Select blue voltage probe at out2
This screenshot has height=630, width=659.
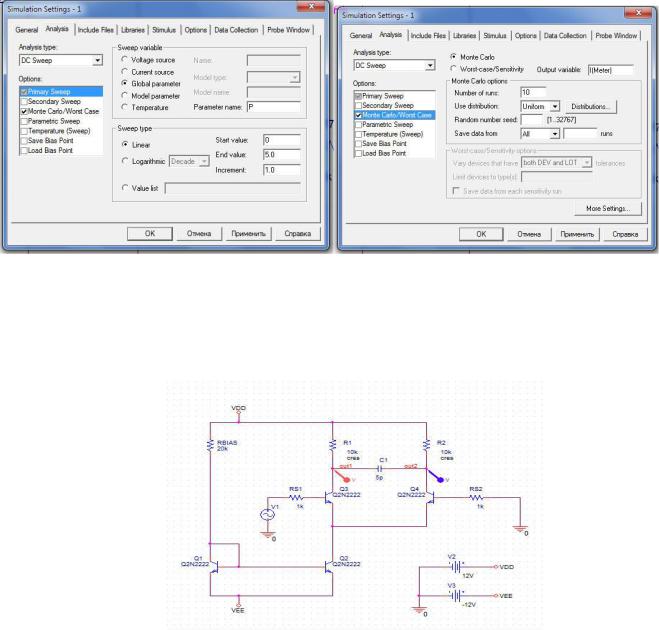[436, 476]
